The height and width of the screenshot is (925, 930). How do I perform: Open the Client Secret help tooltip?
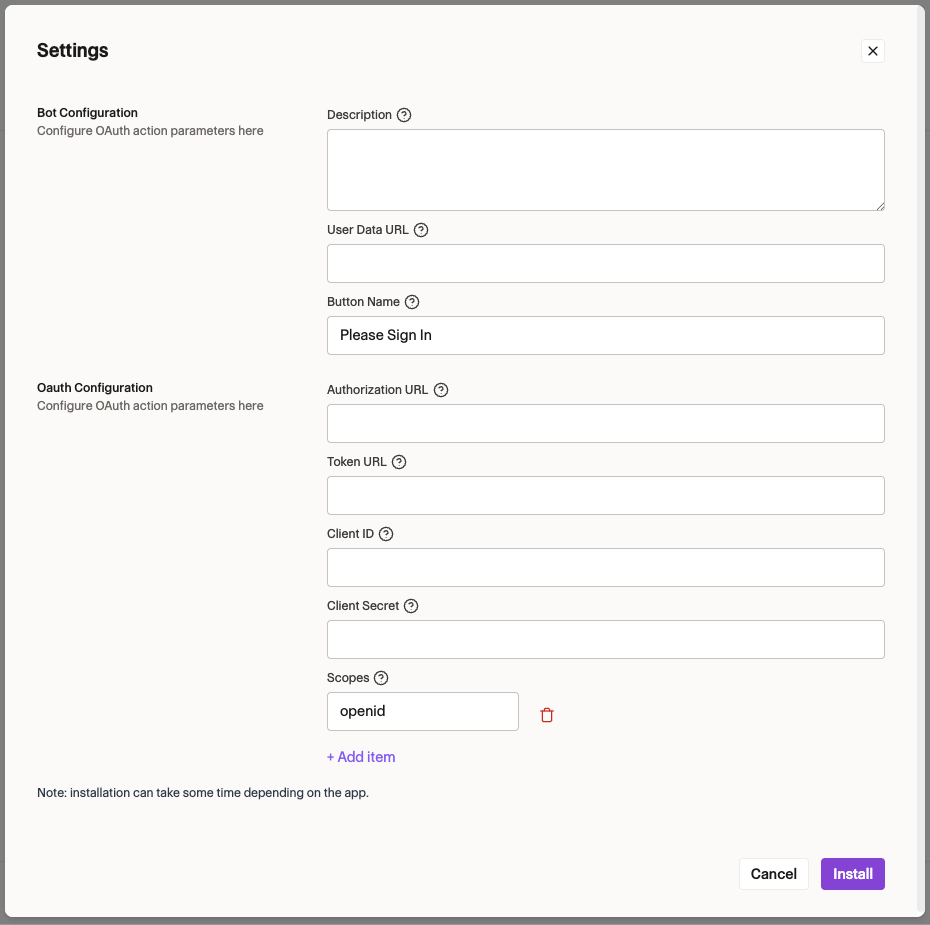[411, 606]
